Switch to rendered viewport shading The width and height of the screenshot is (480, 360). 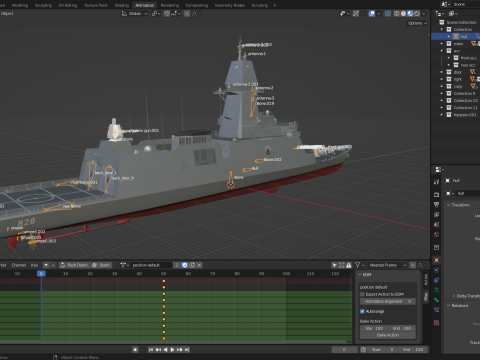pyautogui.click(x=417, y=14)
